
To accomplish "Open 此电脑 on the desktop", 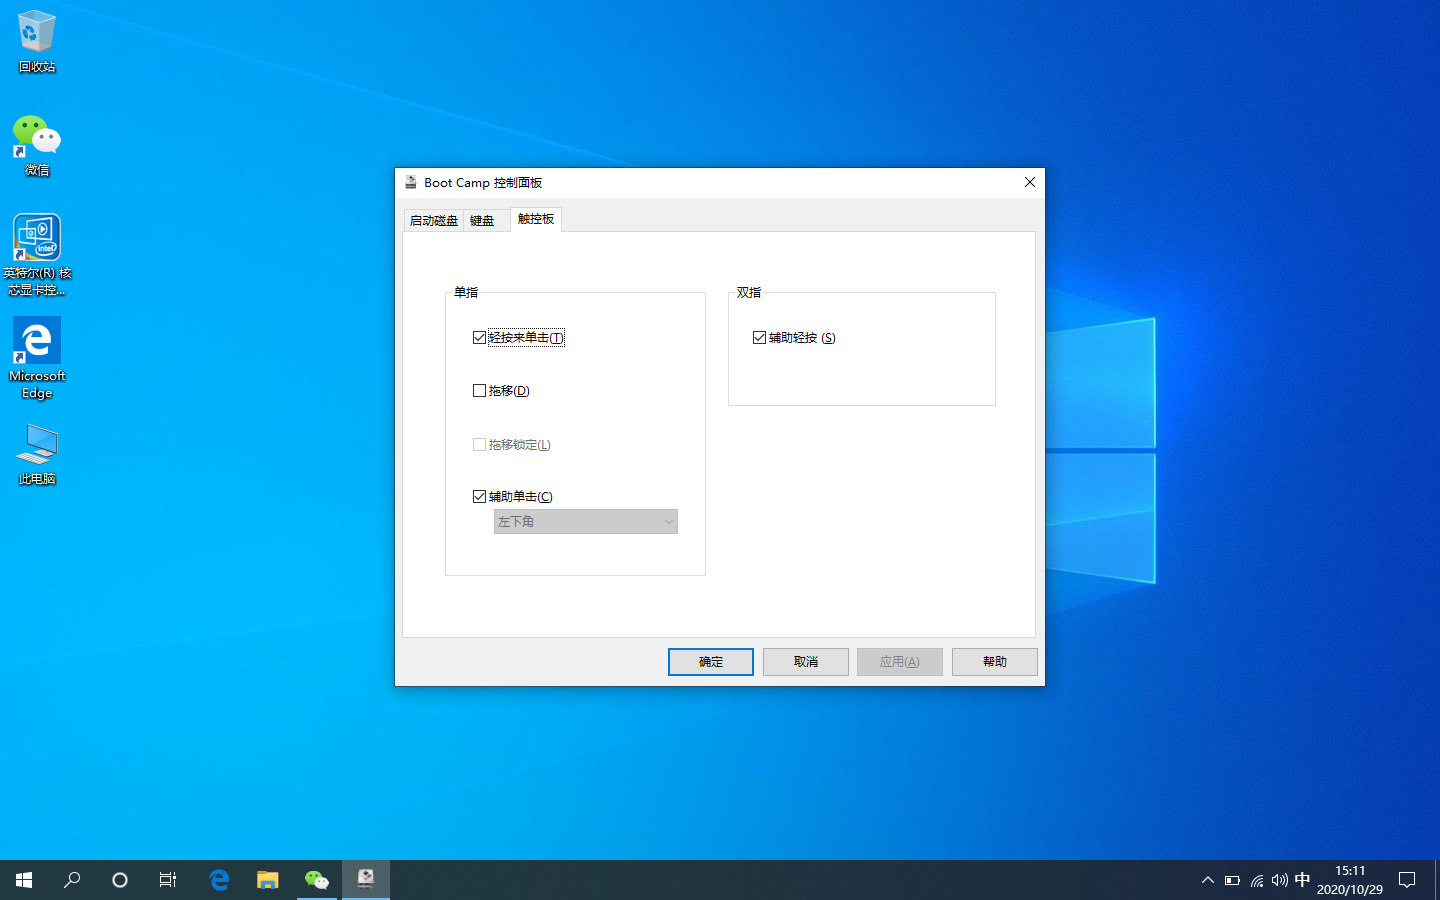I will [x=36, y=443].
